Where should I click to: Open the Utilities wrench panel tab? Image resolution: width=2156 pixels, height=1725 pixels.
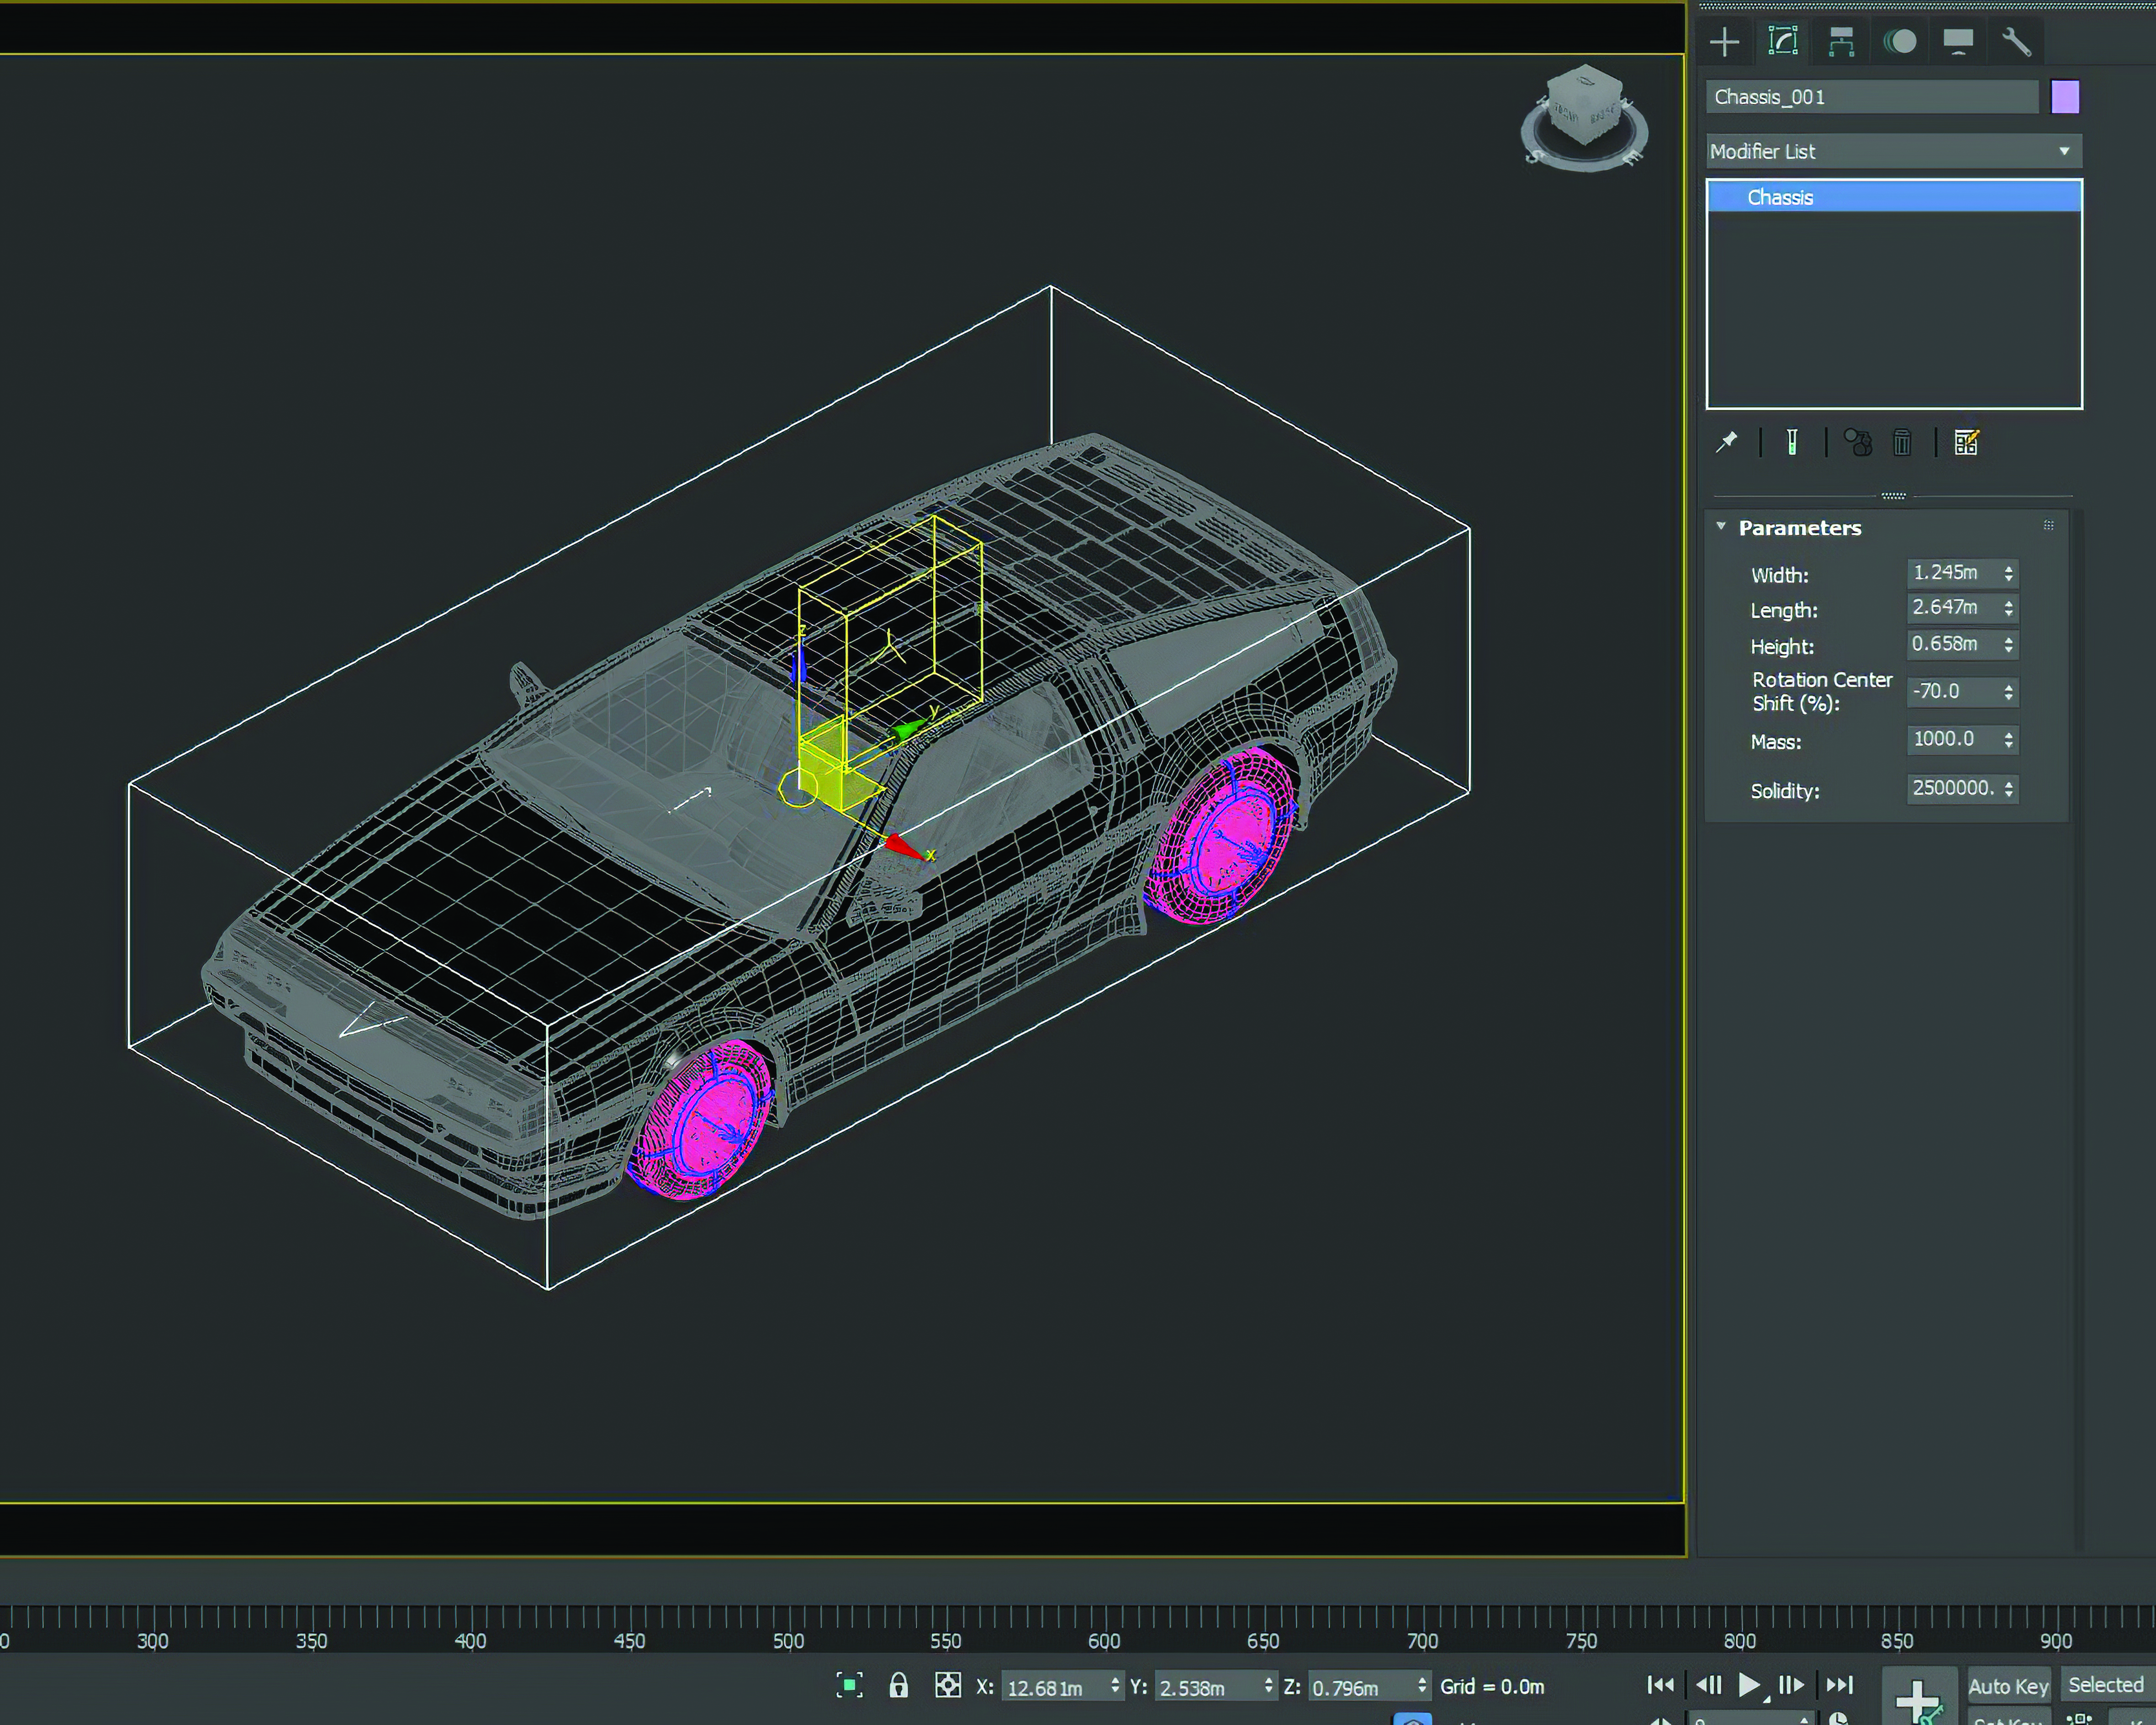tap(2016, 42)
